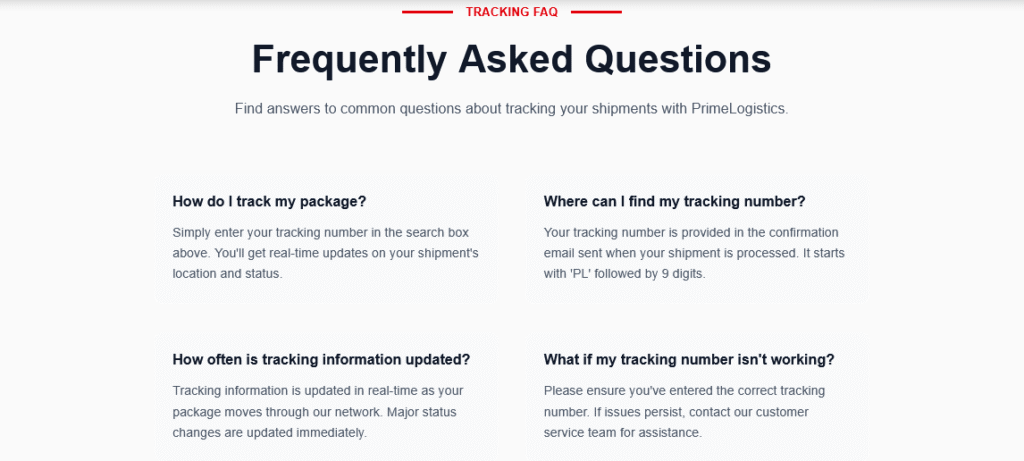Click the answer starting "Tracking information is updated"

coord(317,411)
